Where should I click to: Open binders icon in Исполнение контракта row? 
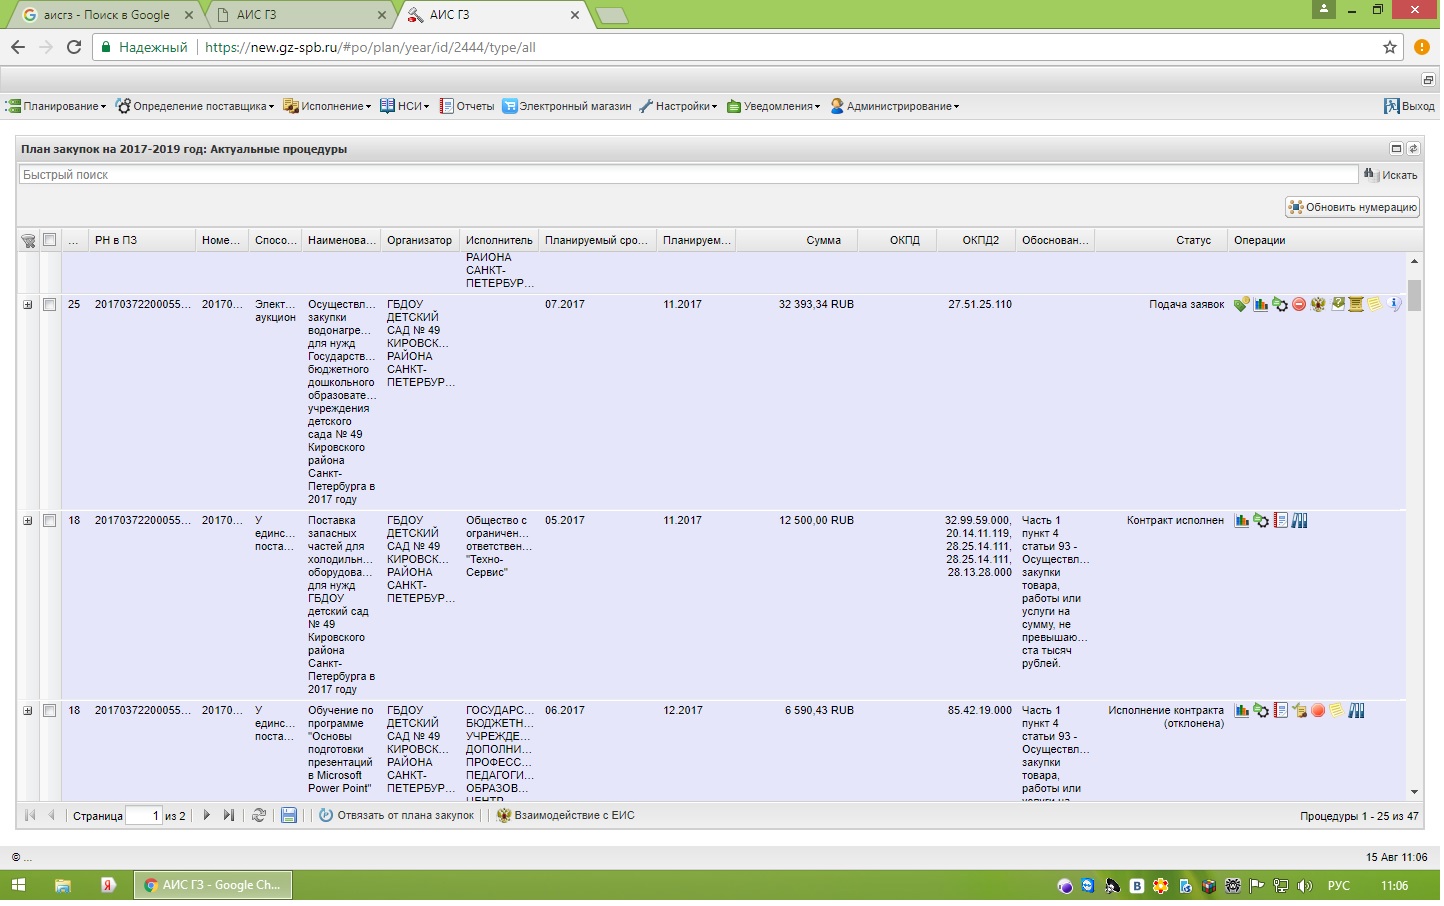[x=1357, y=711]
